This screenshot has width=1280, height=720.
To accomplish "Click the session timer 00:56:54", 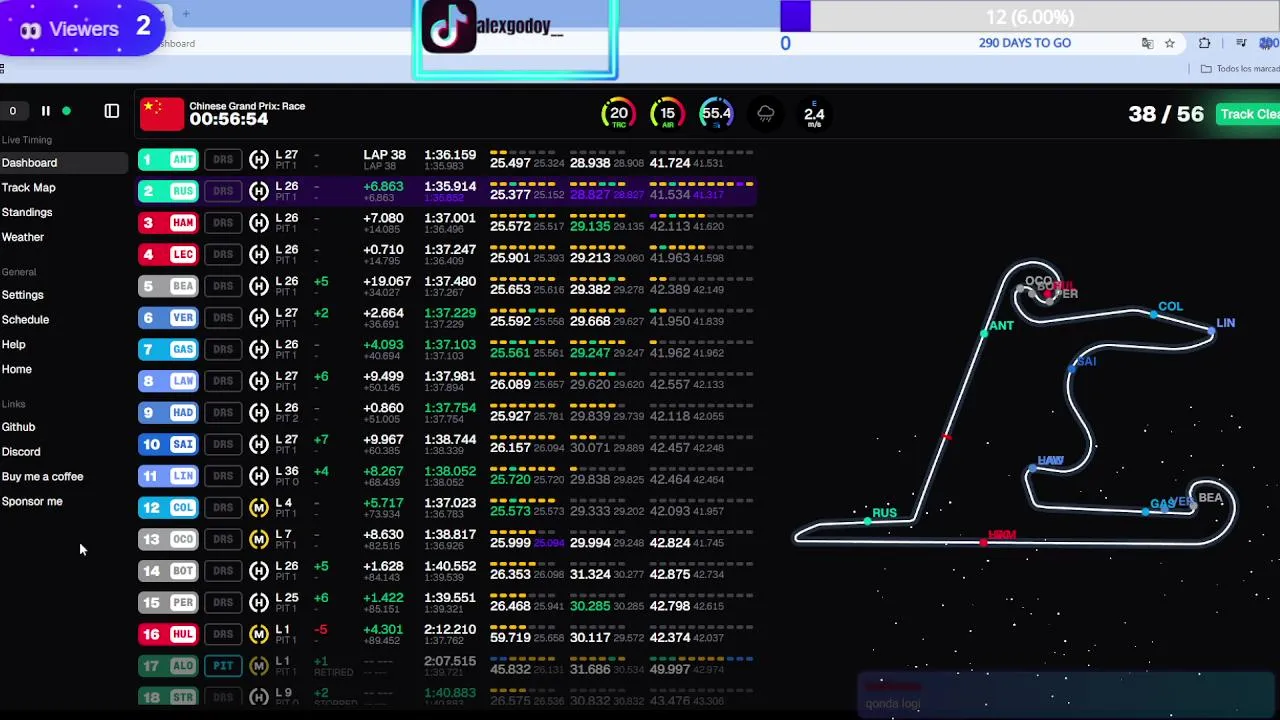I will tap(229, 119).
